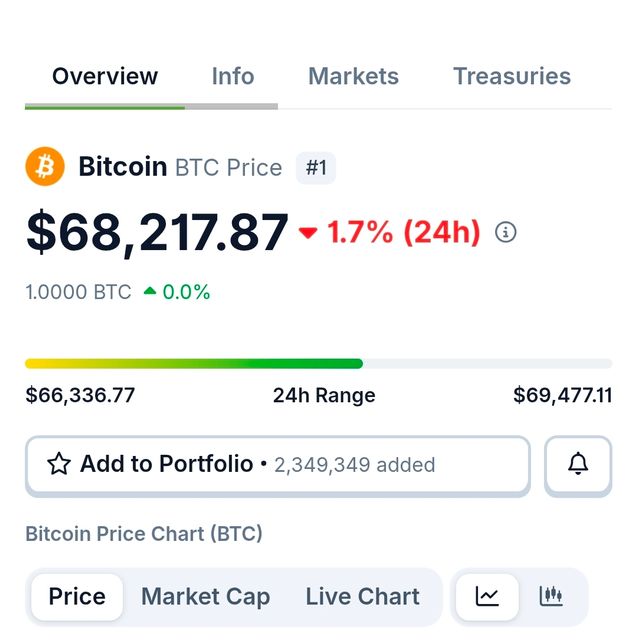
Task: Select the Live Chart toggle
Action: point(362,597)
